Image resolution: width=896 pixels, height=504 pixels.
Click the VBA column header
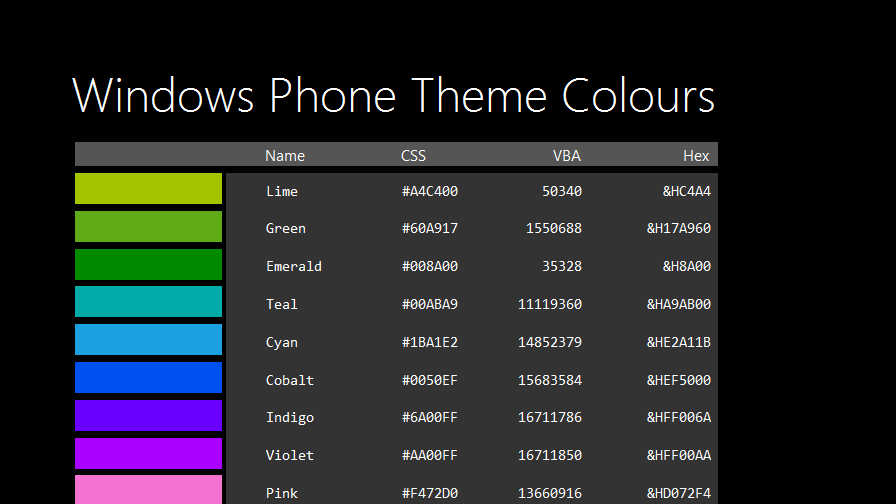click(566, 155)
